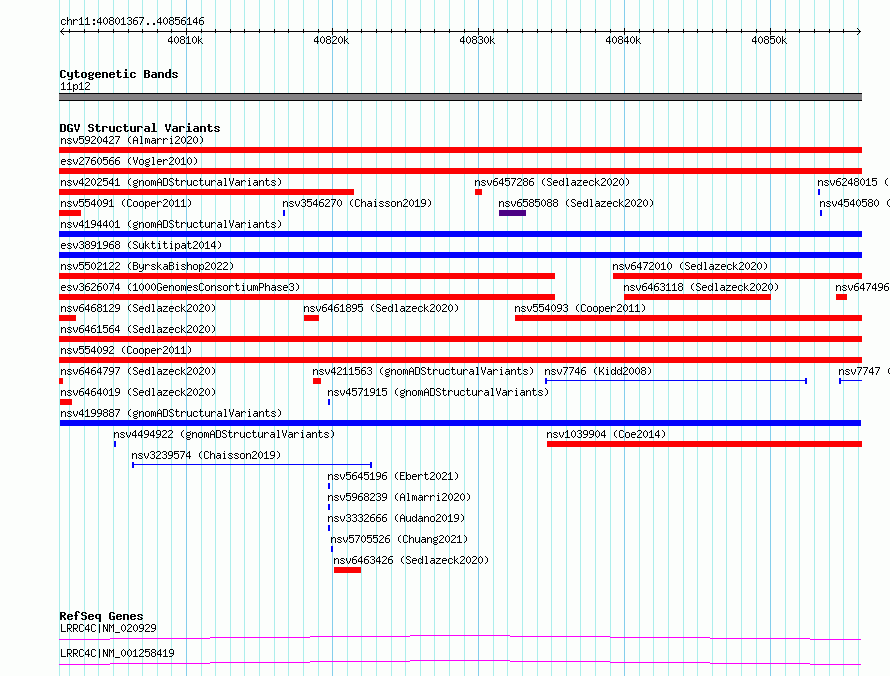
Task: Click the thin blue nsv3239574 span line
Action: coord(252,465)
